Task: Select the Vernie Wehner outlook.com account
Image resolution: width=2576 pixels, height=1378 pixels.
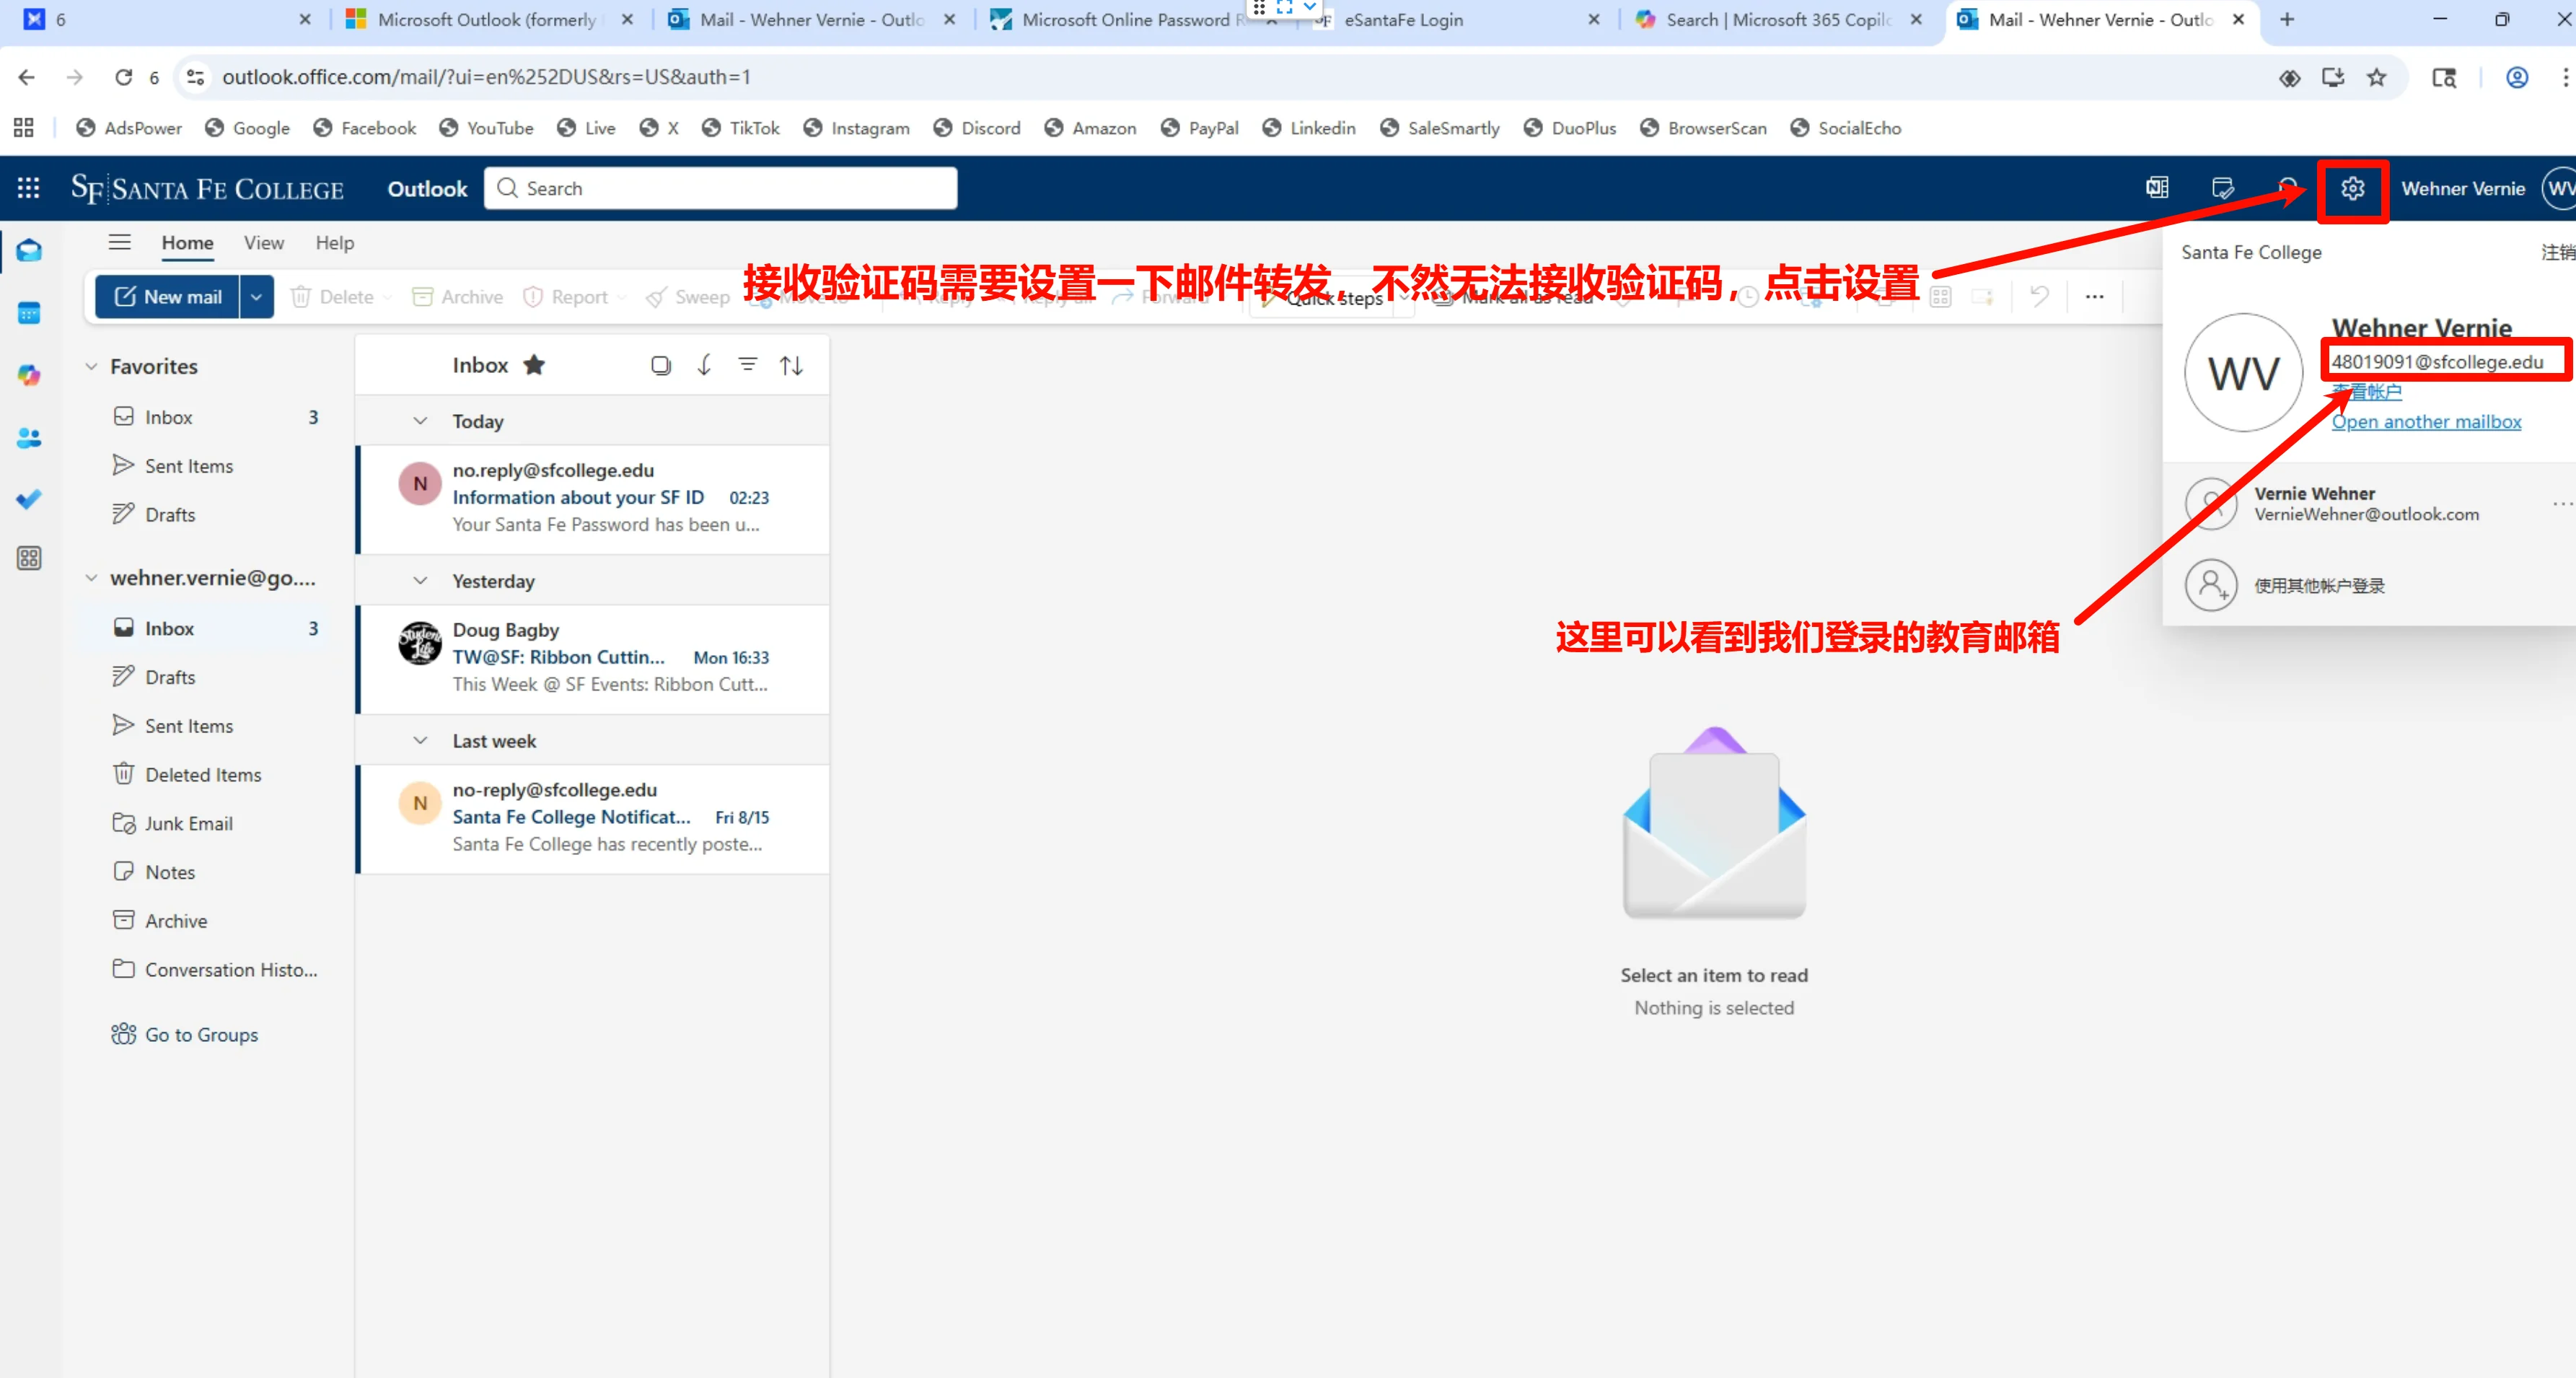Action: (x=2366, y=504)
